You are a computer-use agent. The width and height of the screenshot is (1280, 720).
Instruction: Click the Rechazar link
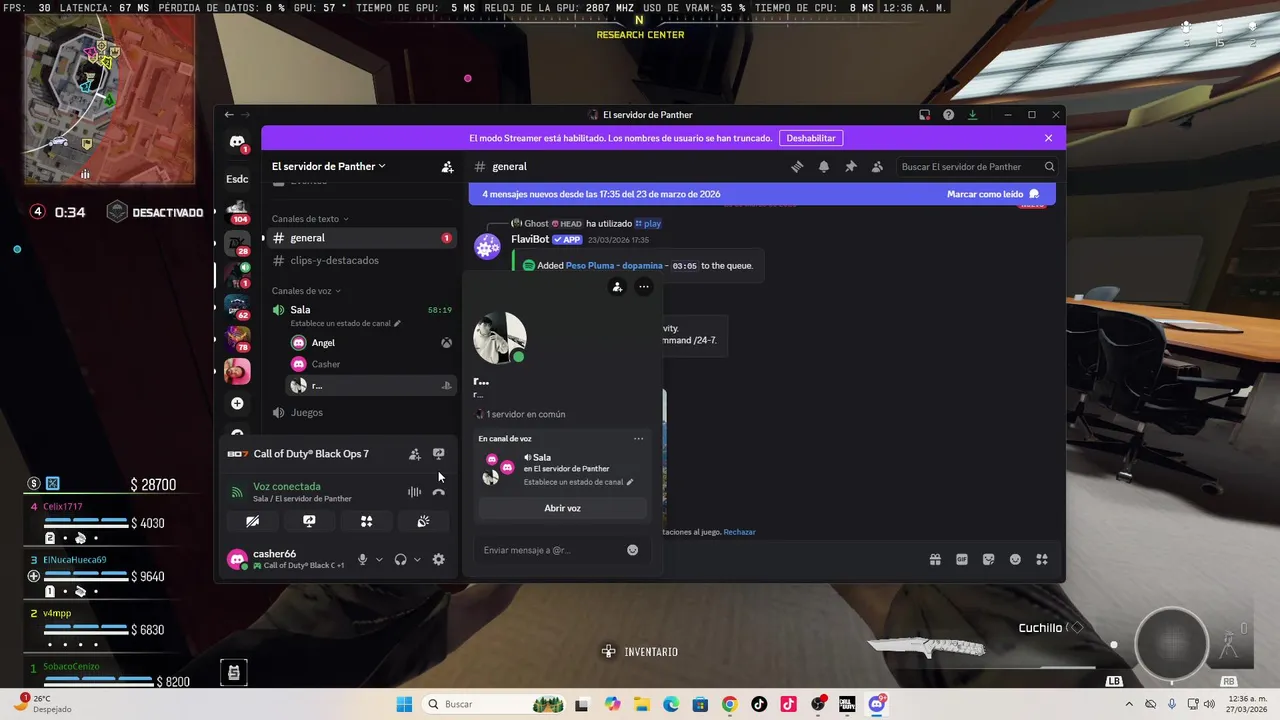(740, 532)
